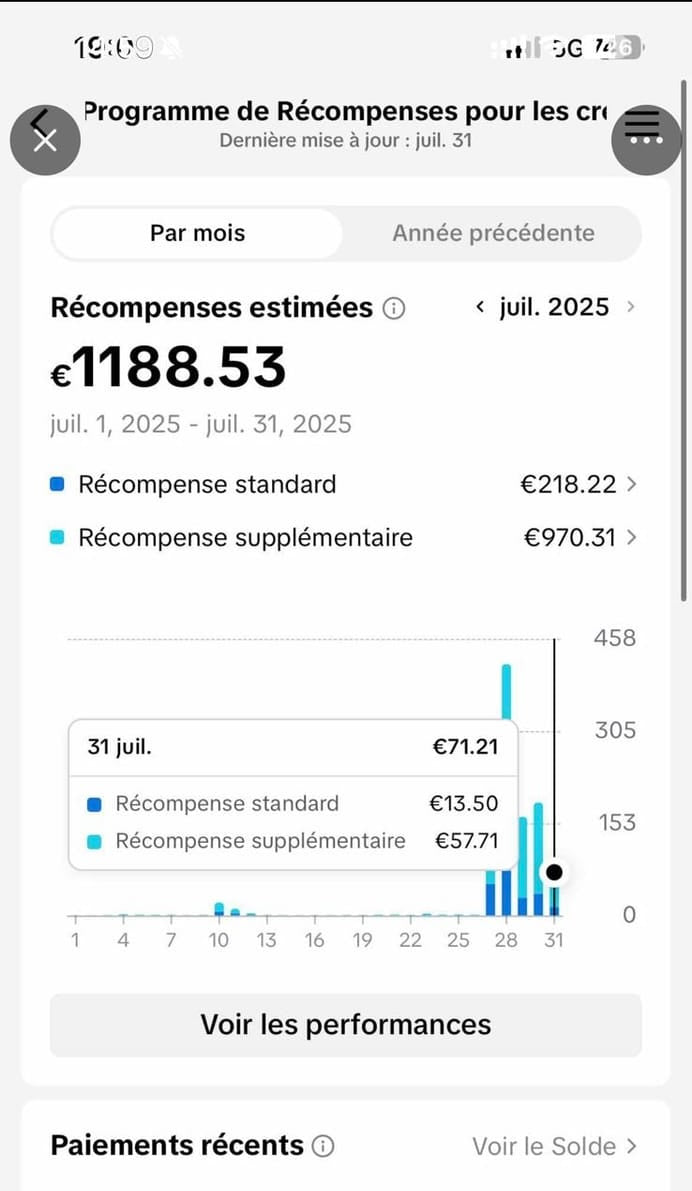
Task: Tap info icon beside Récompenses estimées
Action: coord(394,308)
